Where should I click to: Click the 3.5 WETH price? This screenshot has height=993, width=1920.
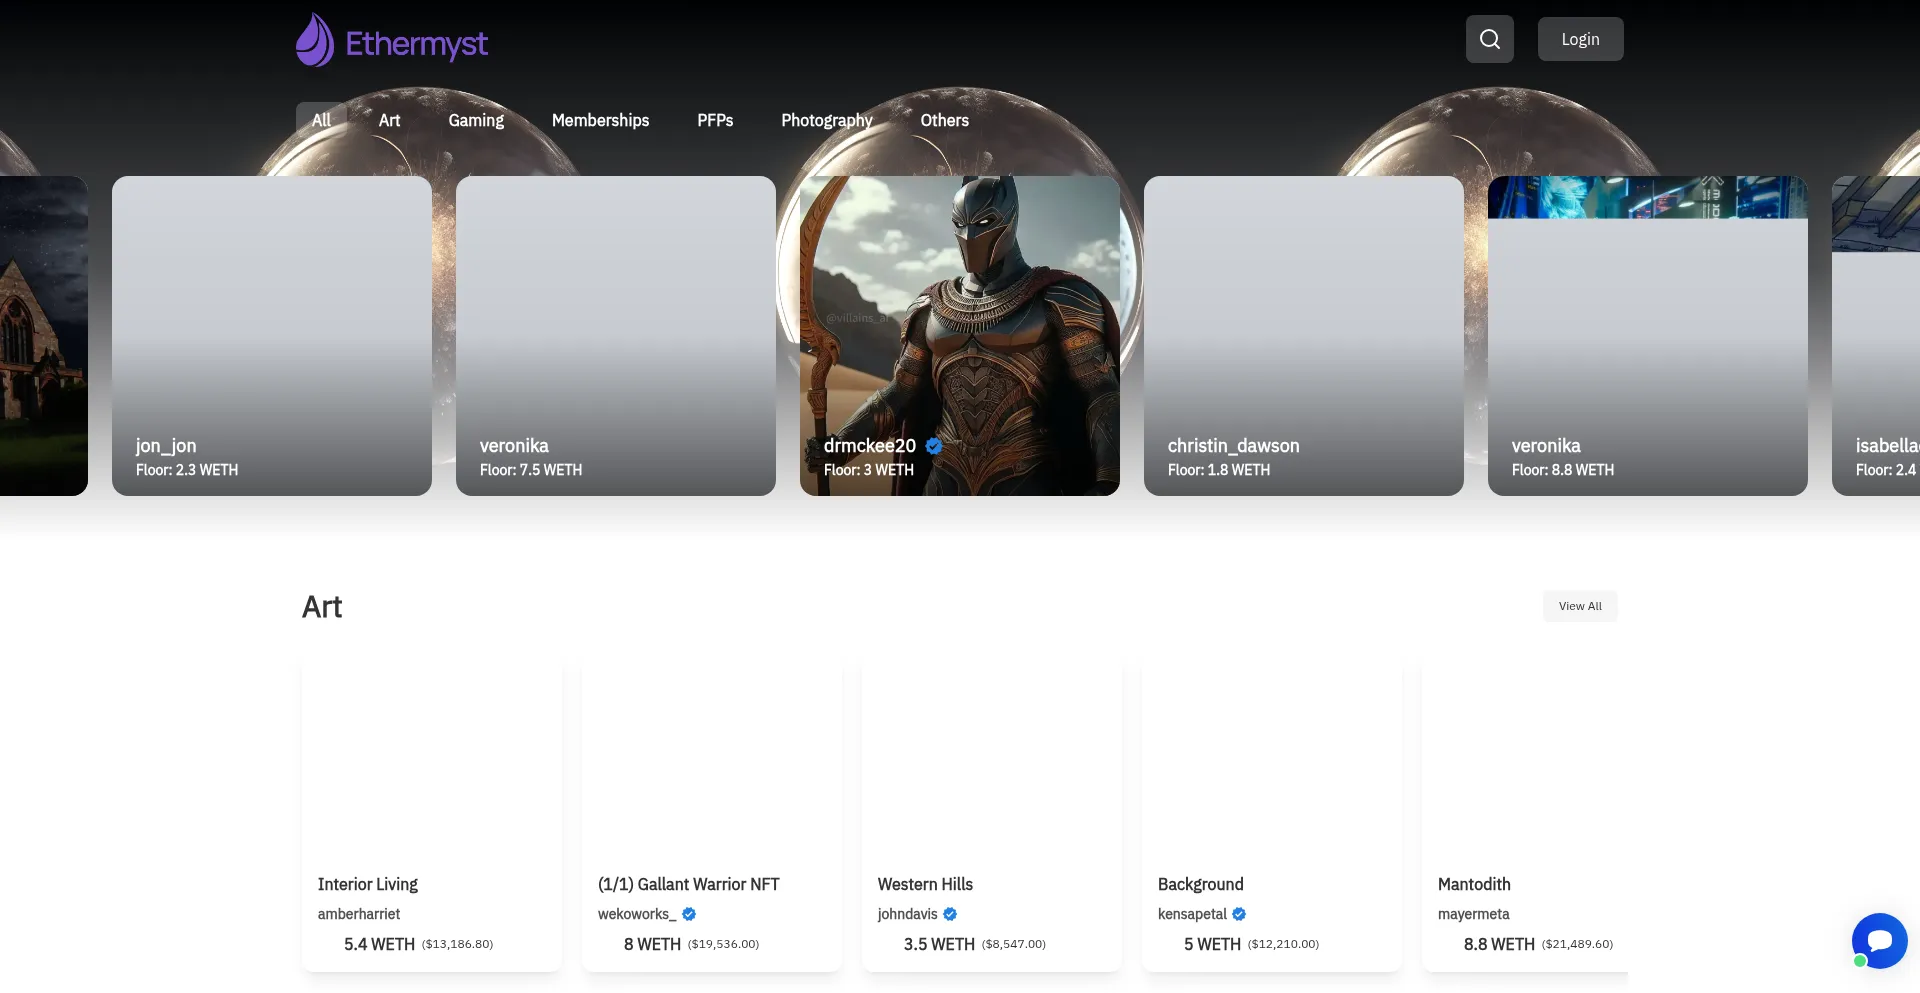tap(939, 944)
